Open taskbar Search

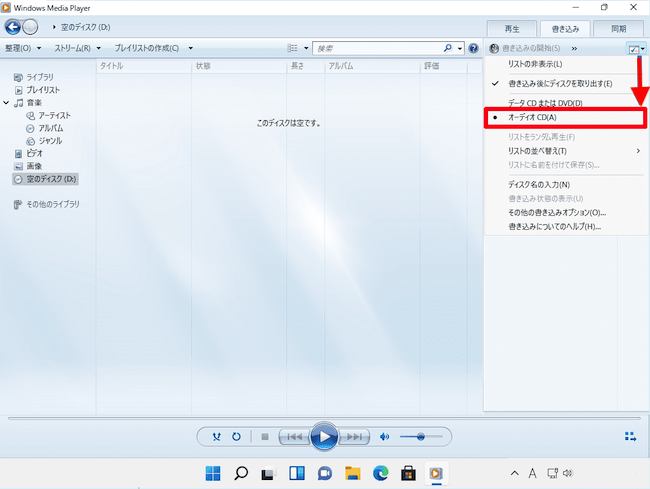click(241, 473)
